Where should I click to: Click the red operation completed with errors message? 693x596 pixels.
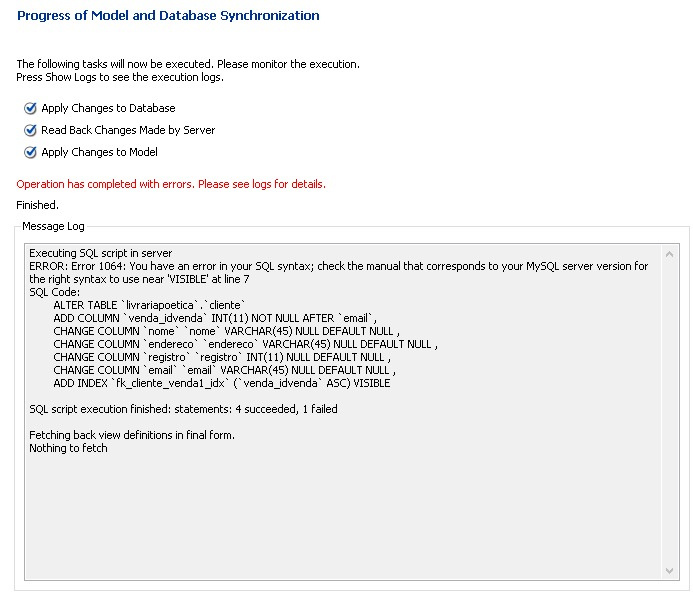171,184
